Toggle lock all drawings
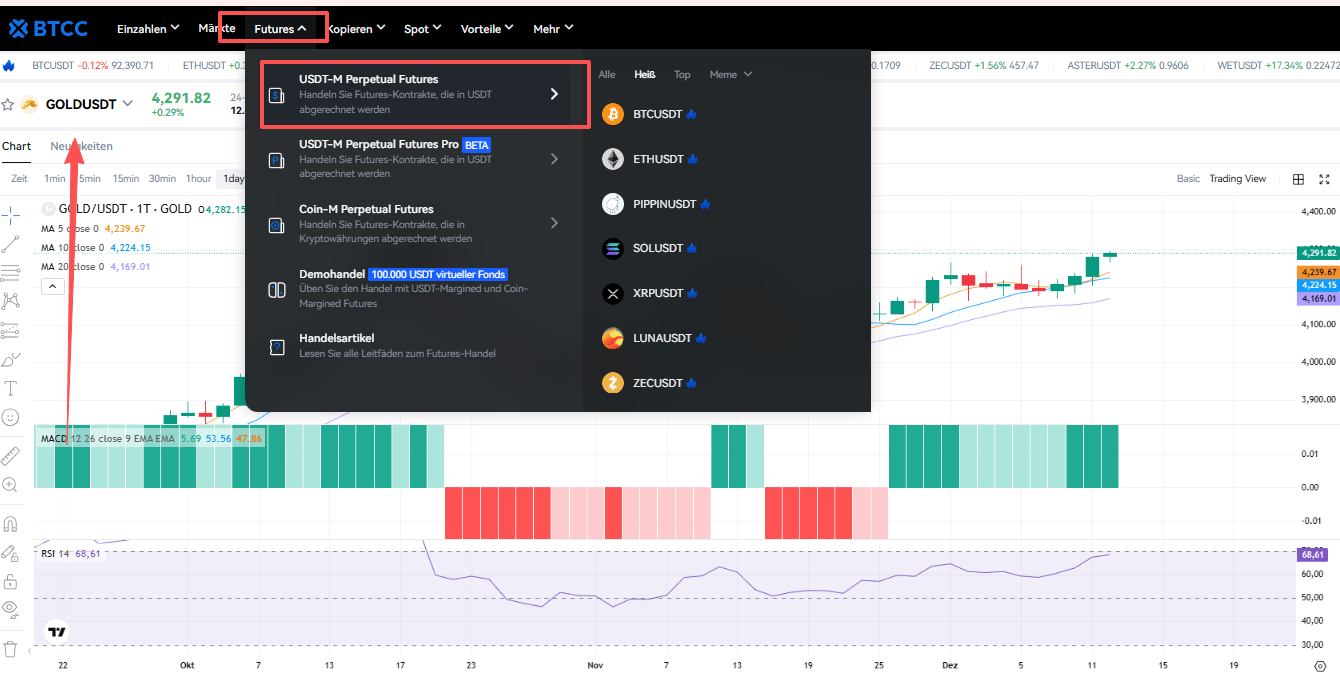 click(11, 581)
